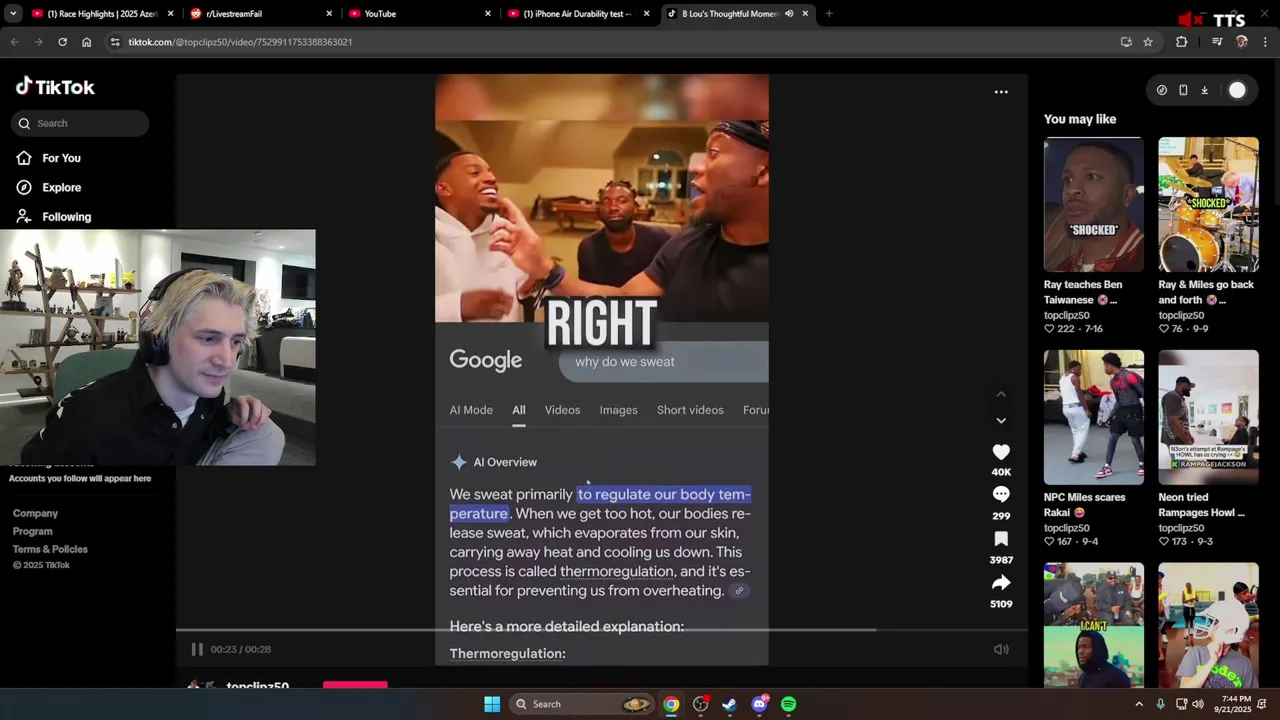Open Spotify from the taskbar
Screen dimensions: 1280x720
[788, 704]
